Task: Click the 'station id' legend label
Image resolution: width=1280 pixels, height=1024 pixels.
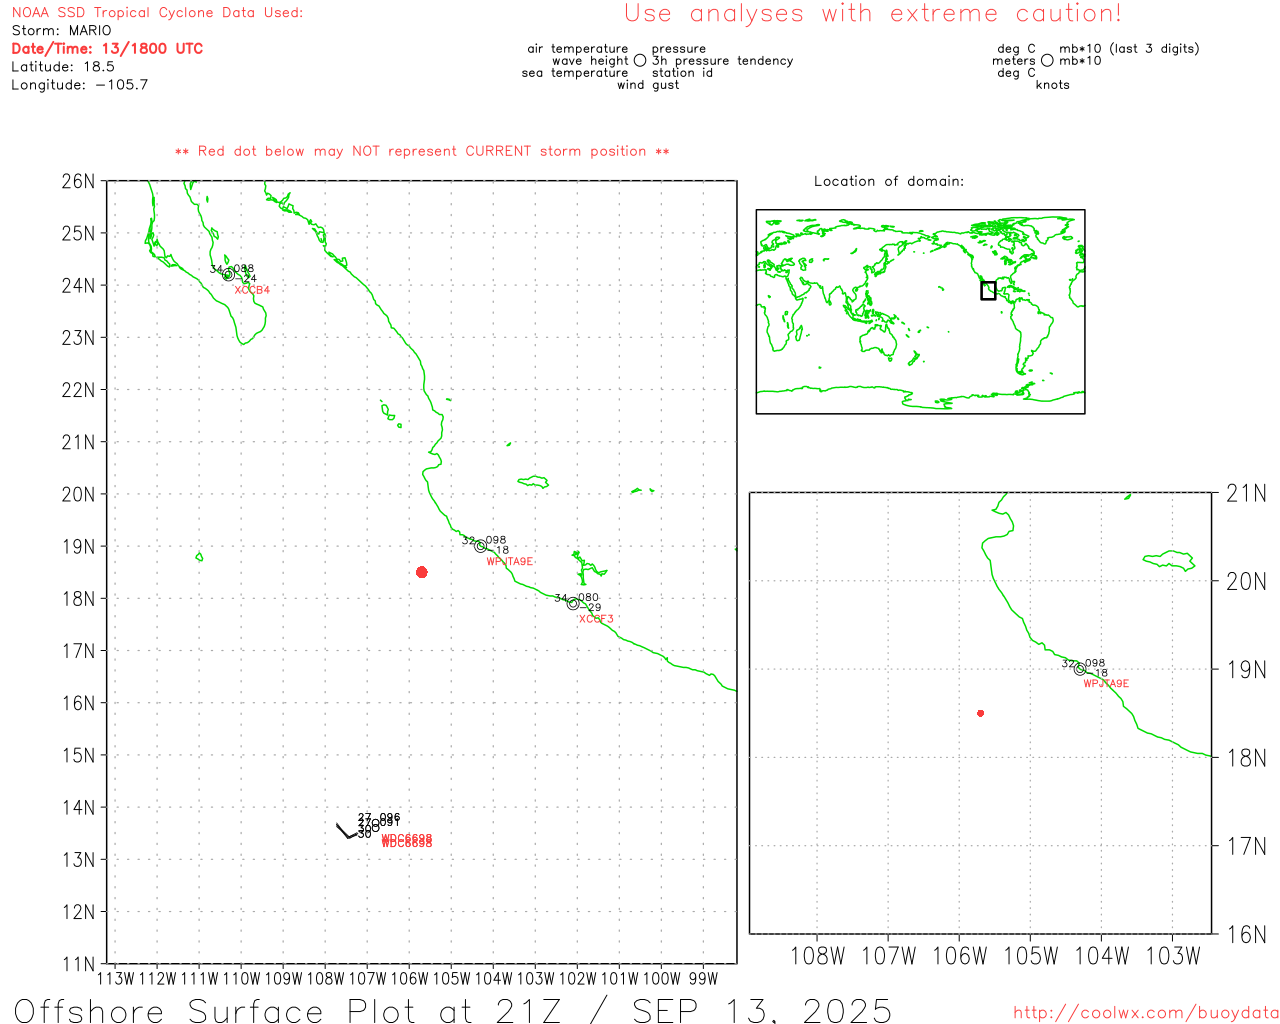Action: pos(682,73)
